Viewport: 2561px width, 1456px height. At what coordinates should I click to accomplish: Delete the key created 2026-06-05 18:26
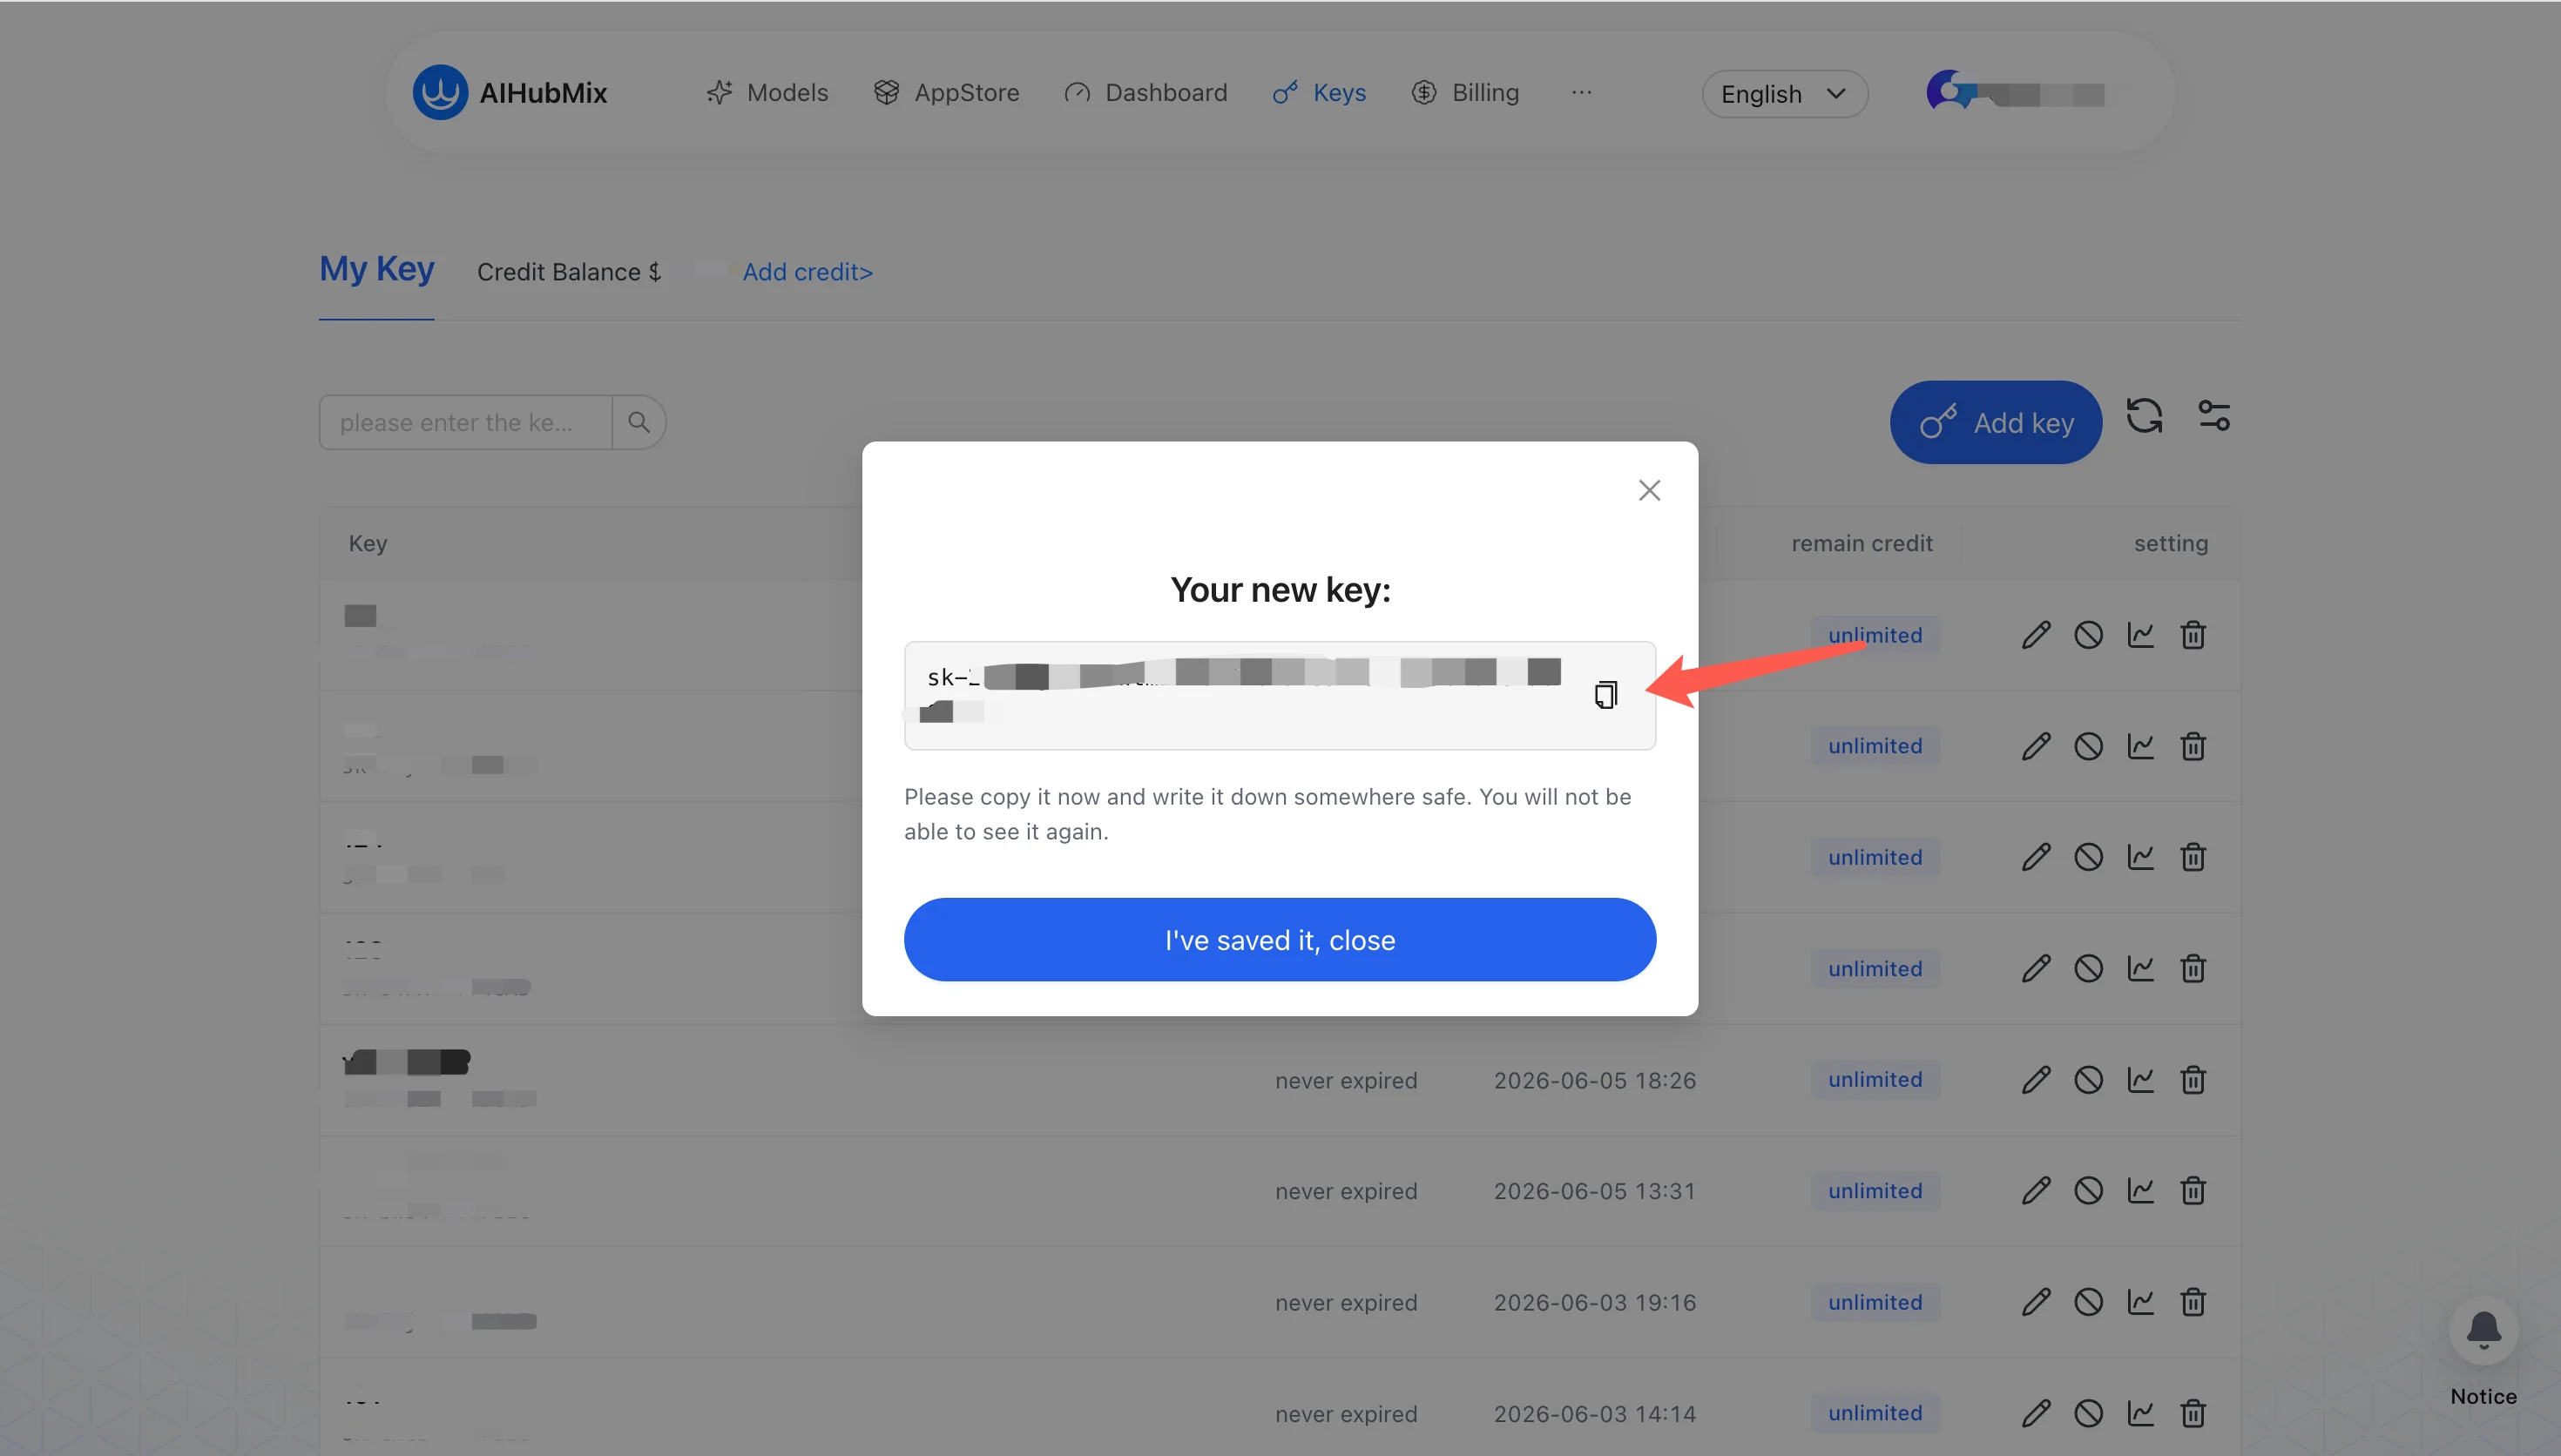2192,1080
